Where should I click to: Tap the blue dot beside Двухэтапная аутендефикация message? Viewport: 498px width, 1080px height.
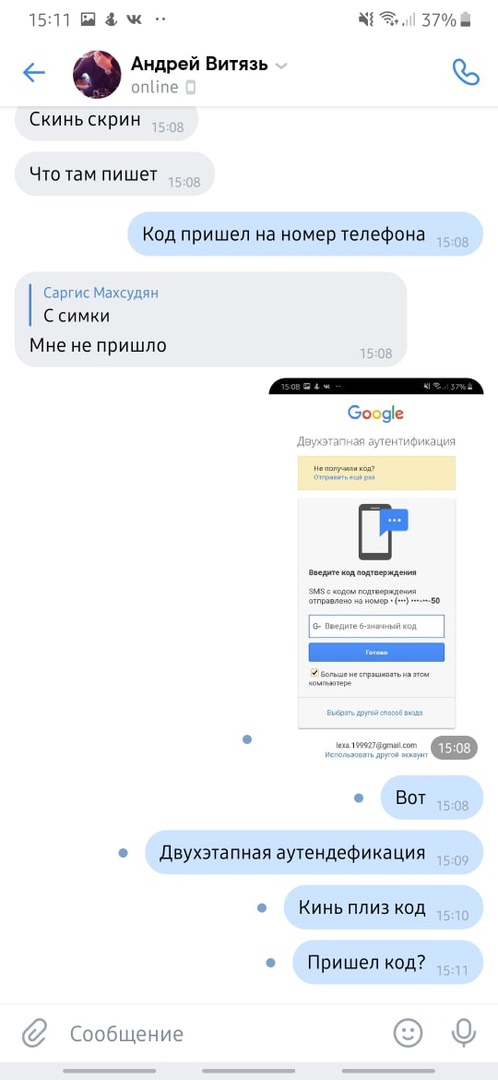[x=123, y=853]
